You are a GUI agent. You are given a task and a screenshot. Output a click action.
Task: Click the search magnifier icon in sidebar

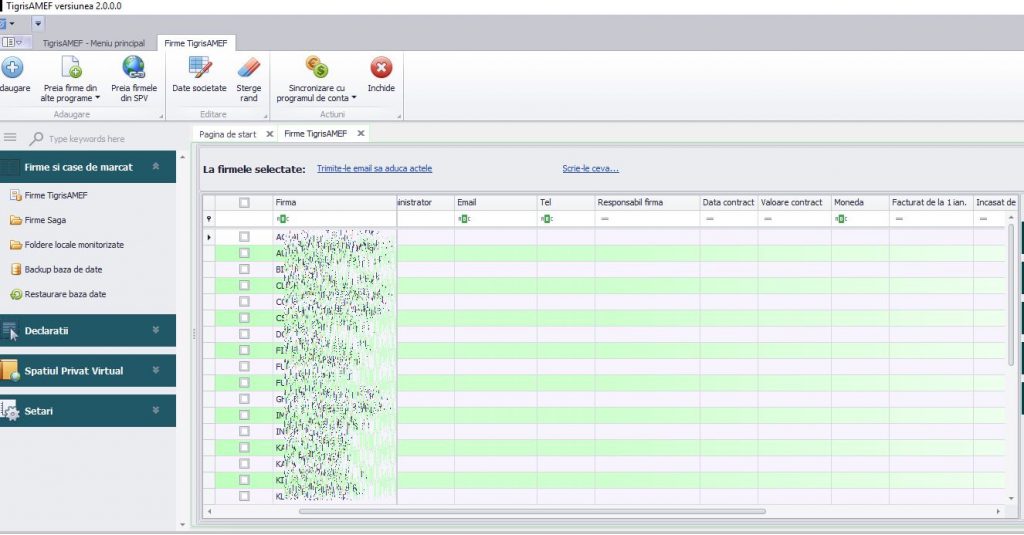[x=36, y=138]
